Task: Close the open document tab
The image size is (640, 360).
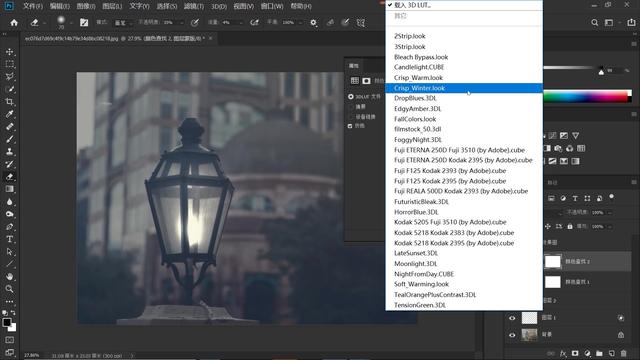Action: click(x=211, y=38)
